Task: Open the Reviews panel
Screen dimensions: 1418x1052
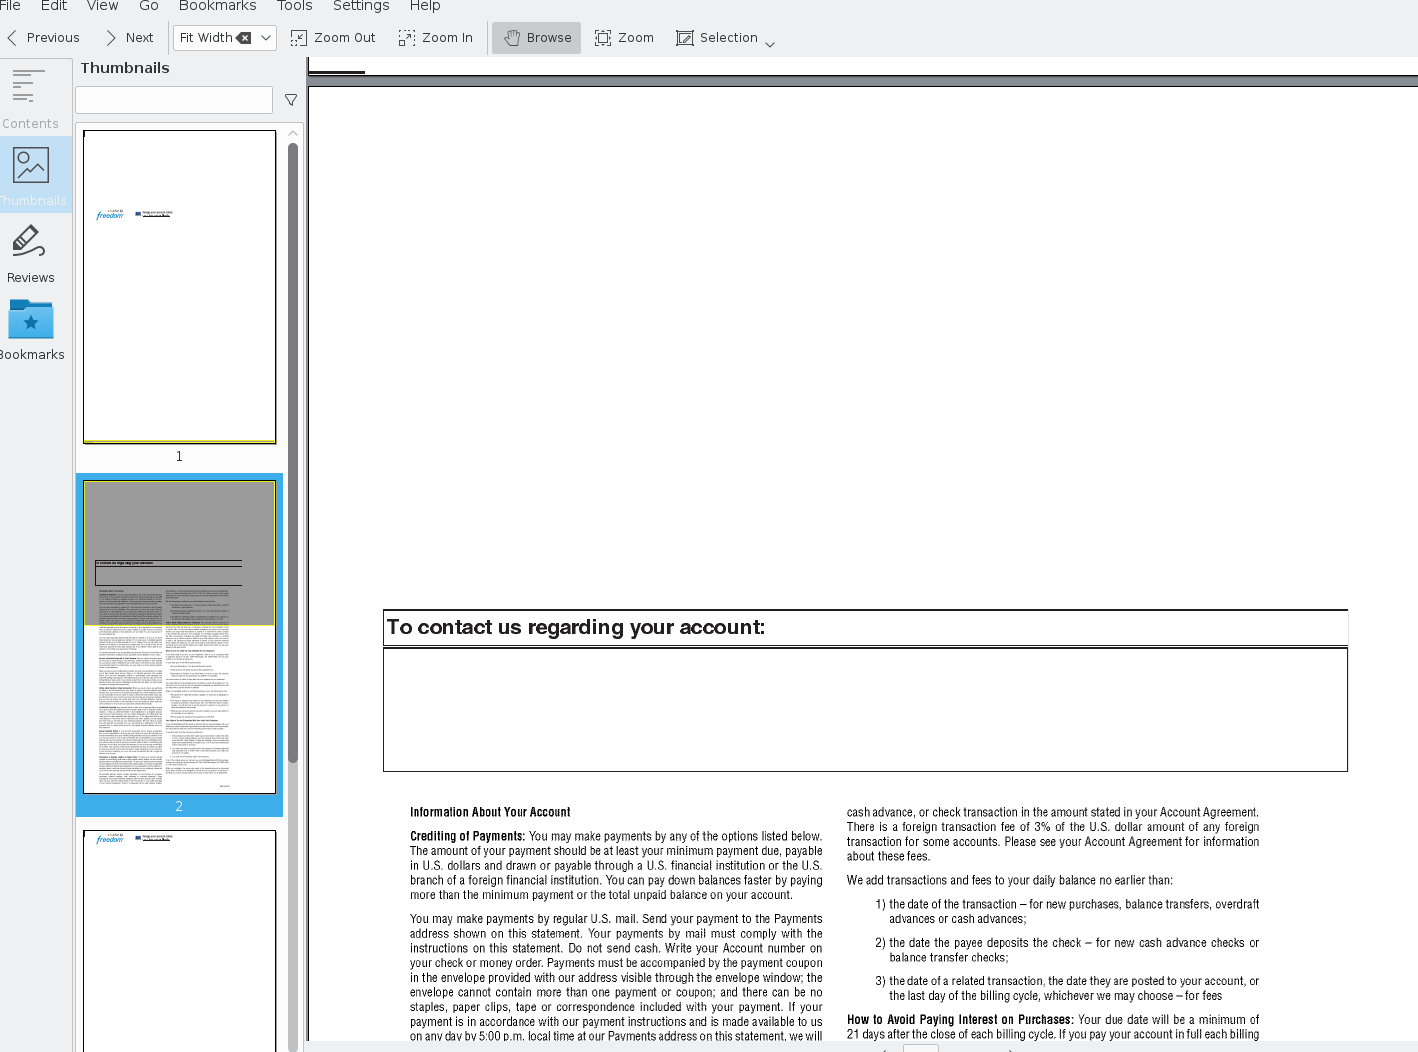Action: click(30, 252)
